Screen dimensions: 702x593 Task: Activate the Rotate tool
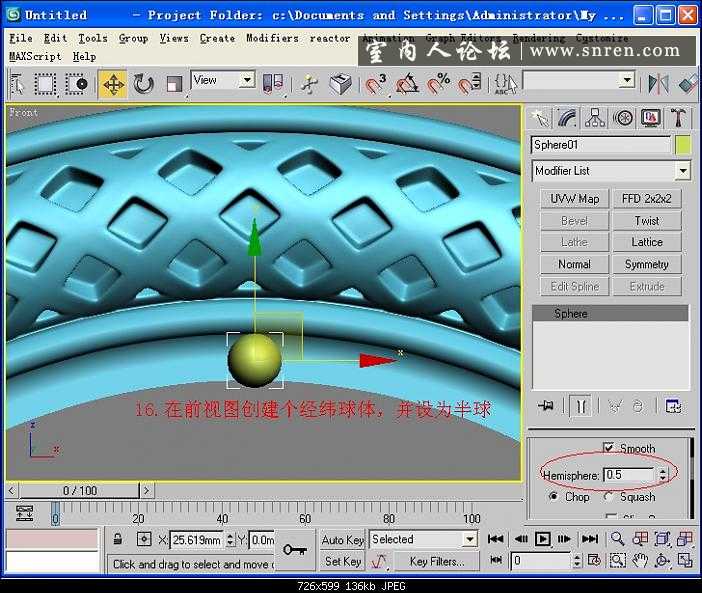144,84
